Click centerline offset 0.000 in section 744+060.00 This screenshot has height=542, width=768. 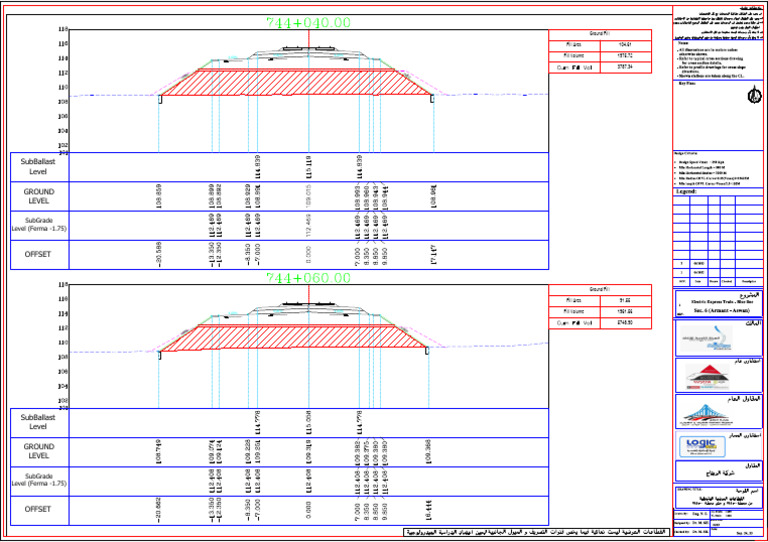click(309, 509)
